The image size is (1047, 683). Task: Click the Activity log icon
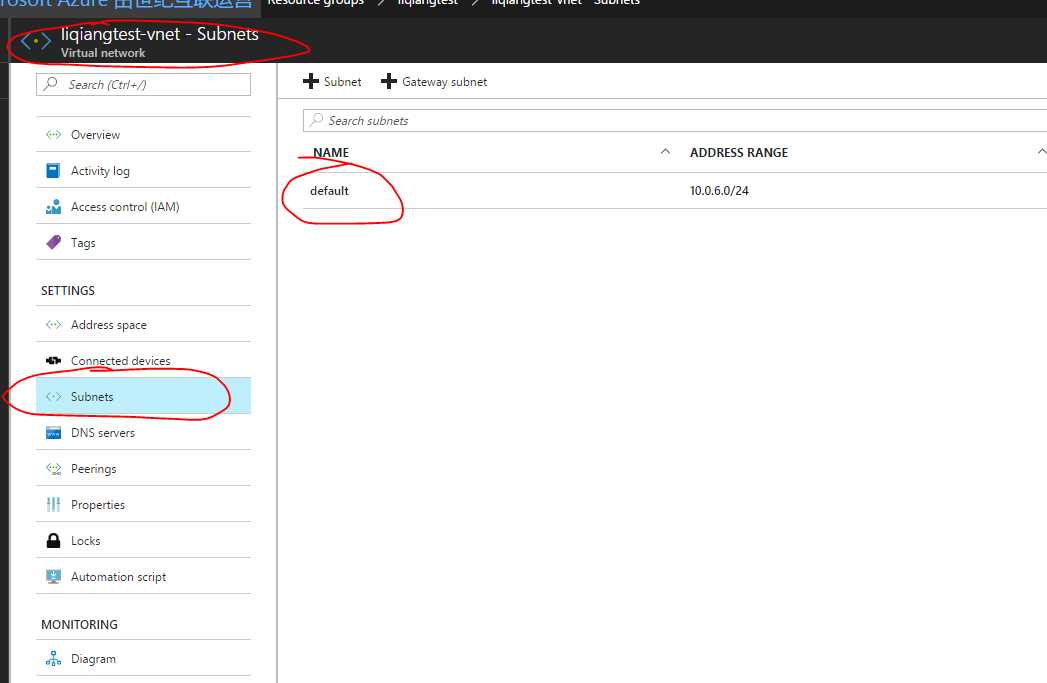tap(53, 171)
